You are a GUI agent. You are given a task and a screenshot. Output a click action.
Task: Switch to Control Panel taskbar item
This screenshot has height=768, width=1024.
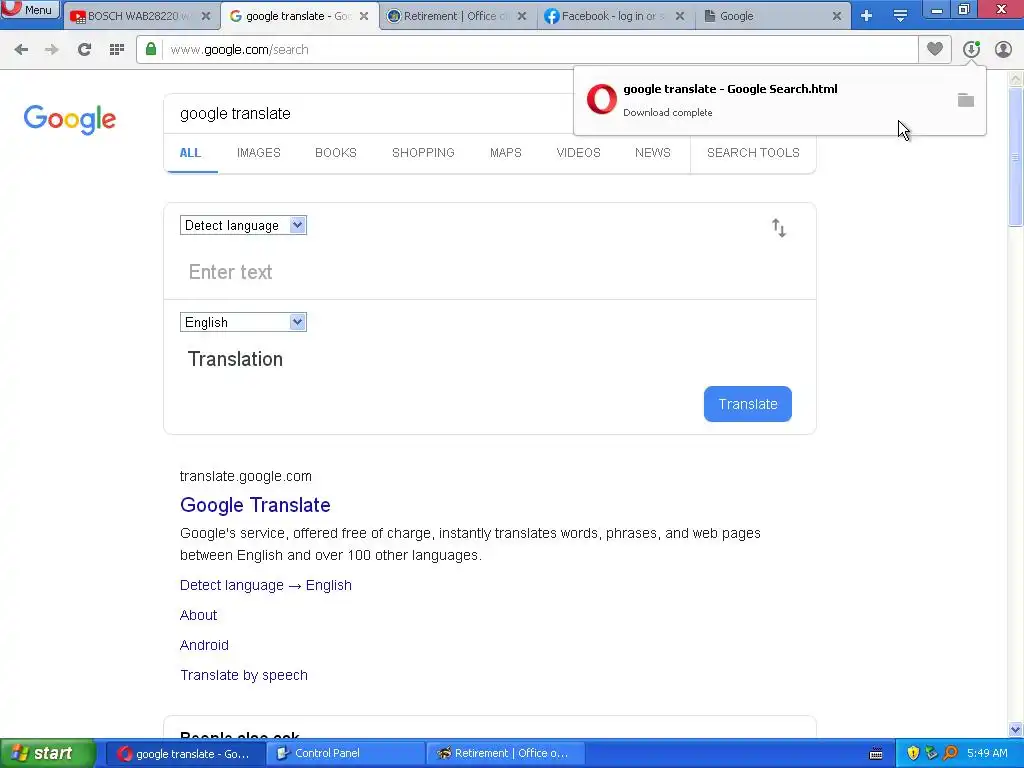tap(345, 754)
